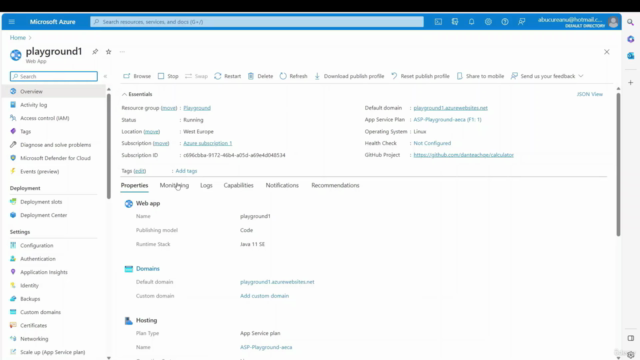Select the Properties tab
The height and width of the screenshot is (360, 640).
coord(134,185)
